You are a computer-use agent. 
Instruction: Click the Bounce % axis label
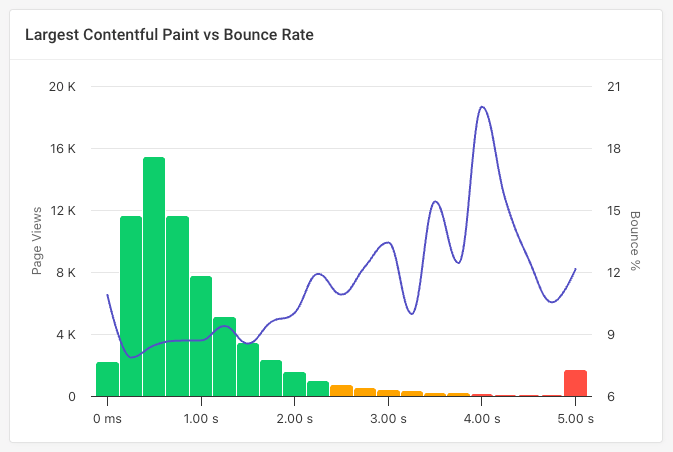(x=634, y=241)
